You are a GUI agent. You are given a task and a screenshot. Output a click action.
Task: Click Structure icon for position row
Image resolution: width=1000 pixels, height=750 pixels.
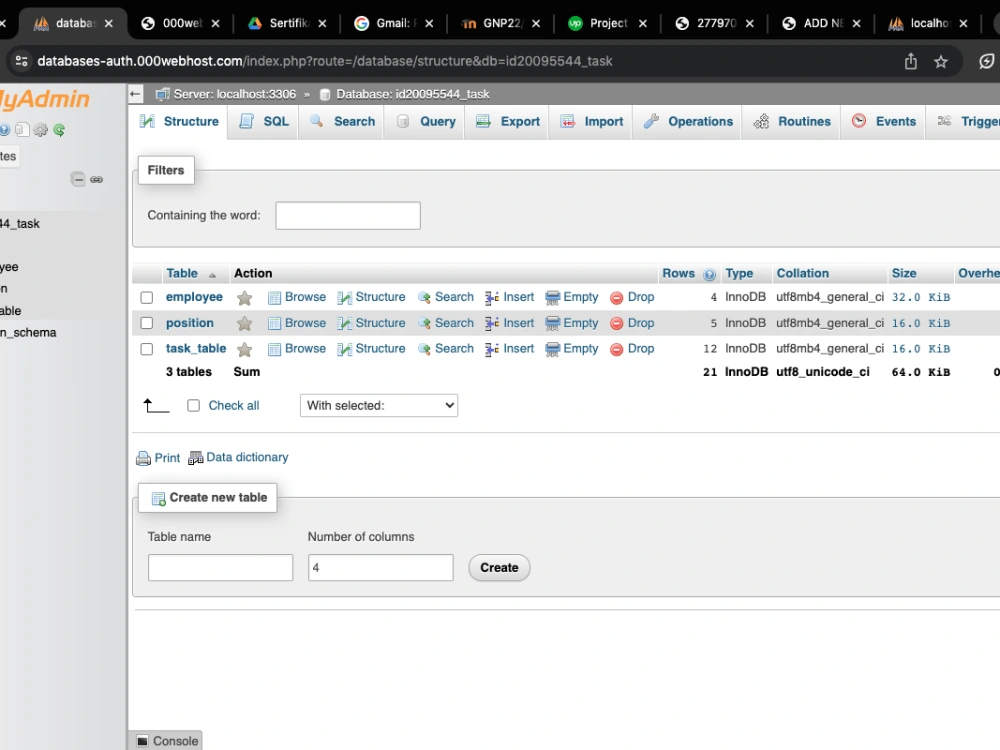point(344,323)
